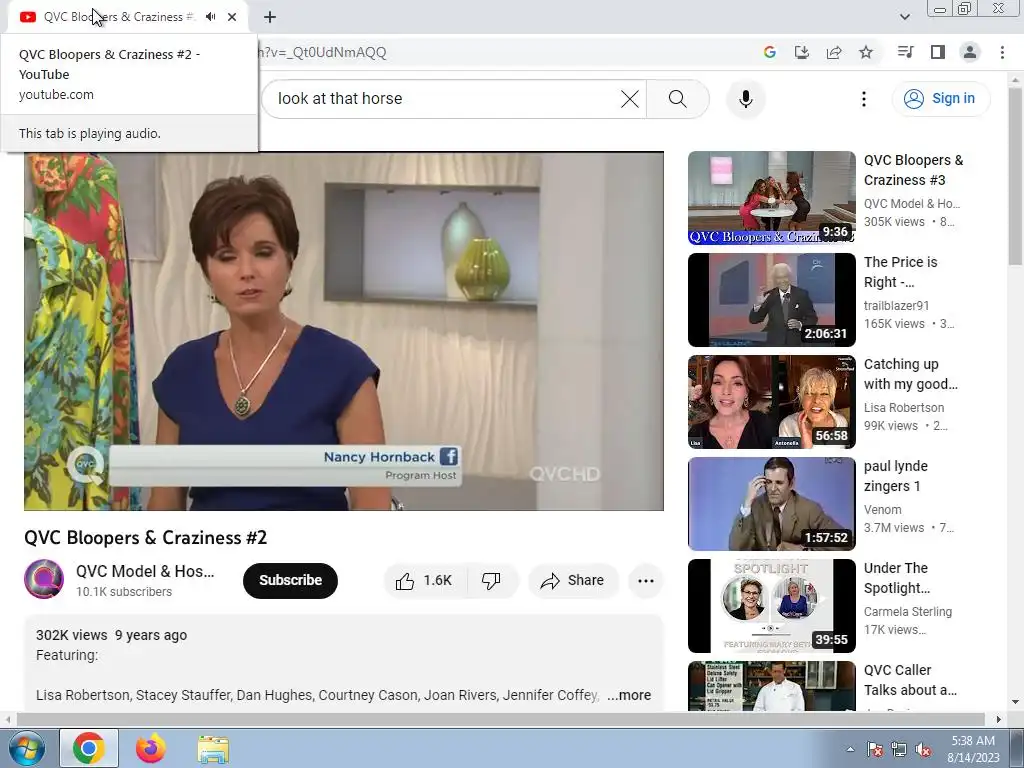Click the Carmela Sterling channel name
Screen dimensions: 1024x768
click(908, 611)
